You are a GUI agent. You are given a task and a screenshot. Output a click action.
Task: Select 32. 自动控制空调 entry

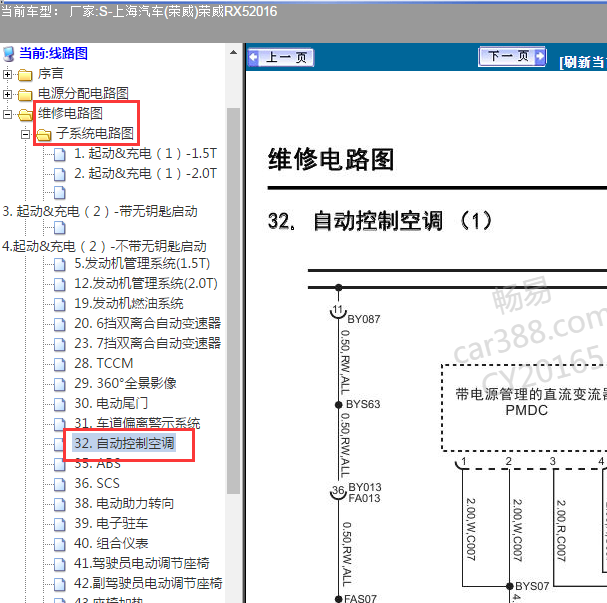(x=124, y=444)
